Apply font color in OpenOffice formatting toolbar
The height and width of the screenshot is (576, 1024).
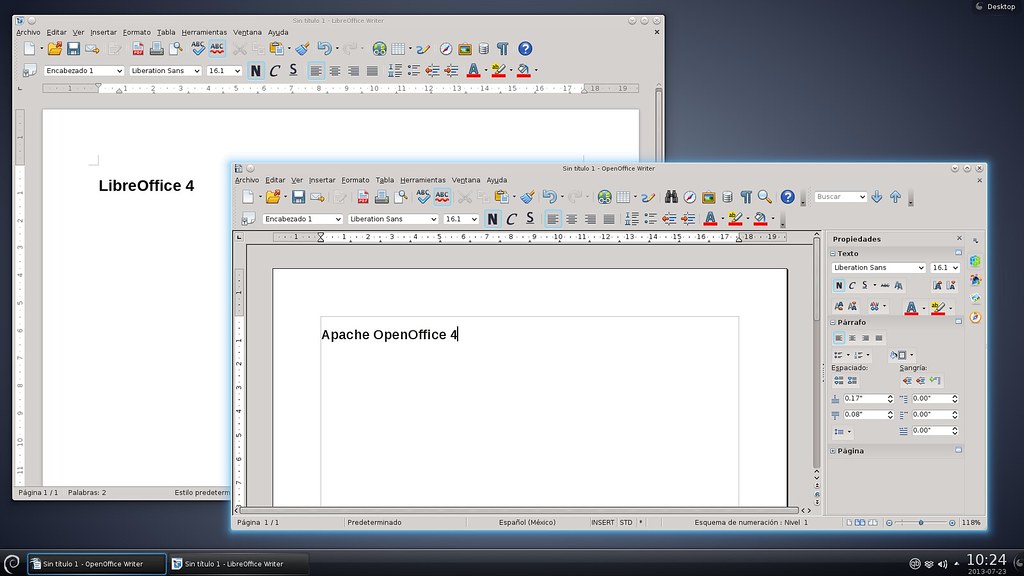(710, 219)
